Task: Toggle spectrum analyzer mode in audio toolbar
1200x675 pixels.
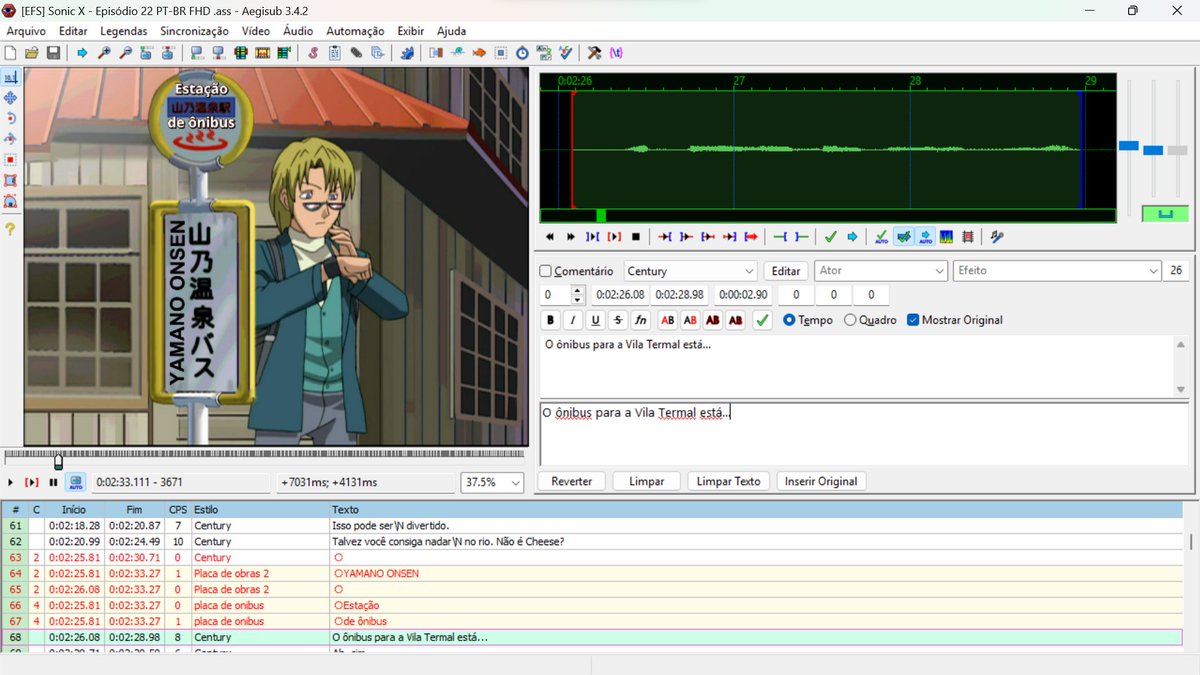Action: (947, 237)
